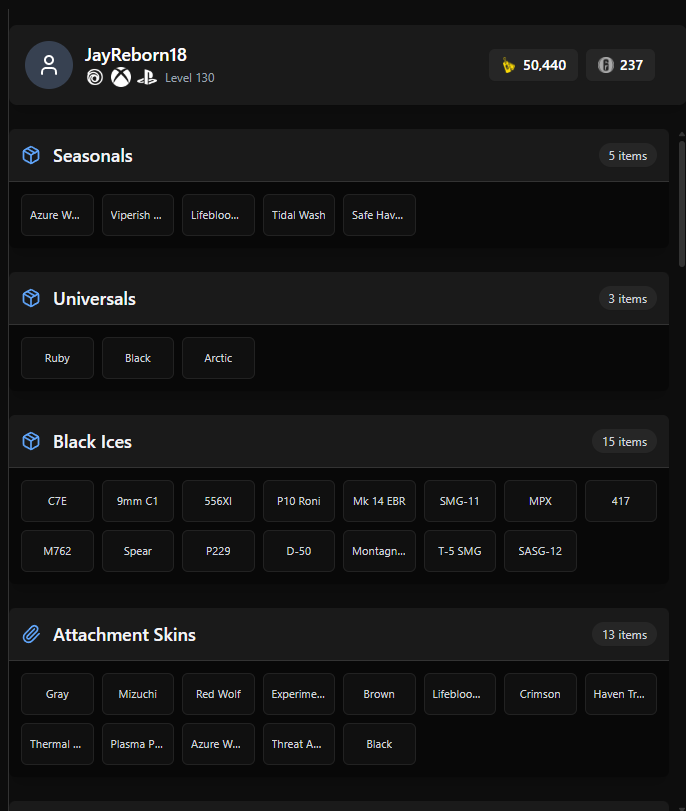
Task: Click the cube icon beside Black Ices
Action: click(31, 441)
